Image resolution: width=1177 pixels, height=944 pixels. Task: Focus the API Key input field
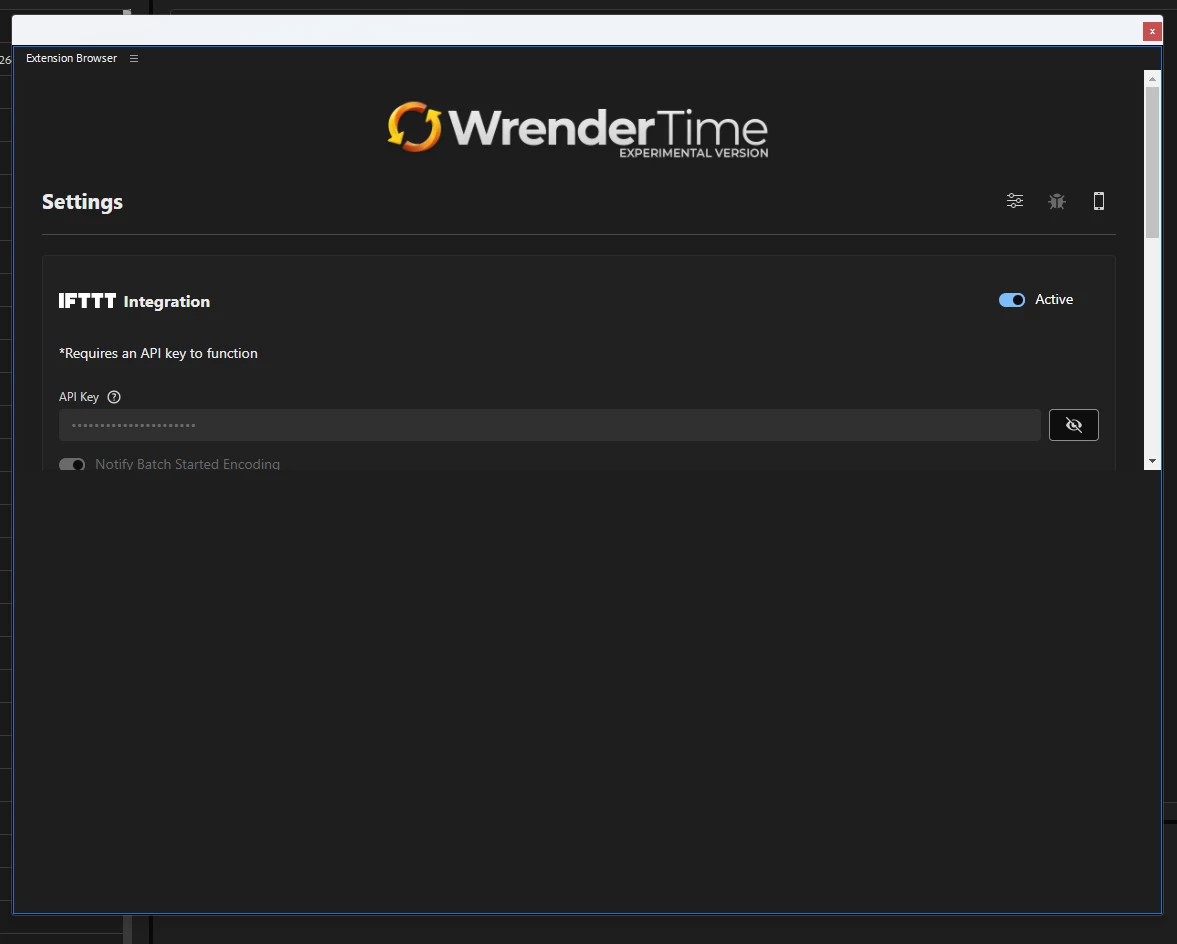point(549,425)
